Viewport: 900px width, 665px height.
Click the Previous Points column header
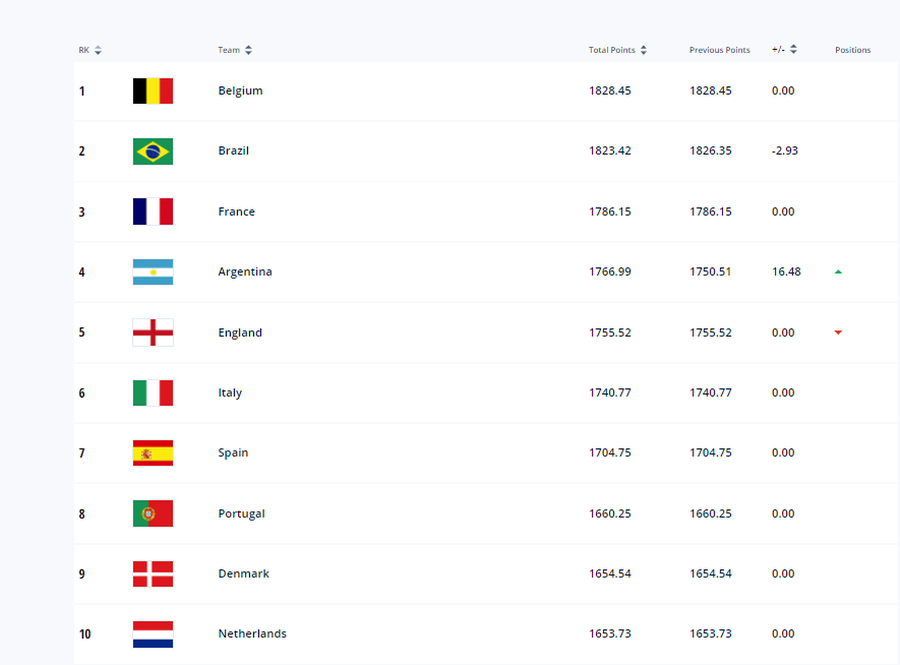pos(720,50)
